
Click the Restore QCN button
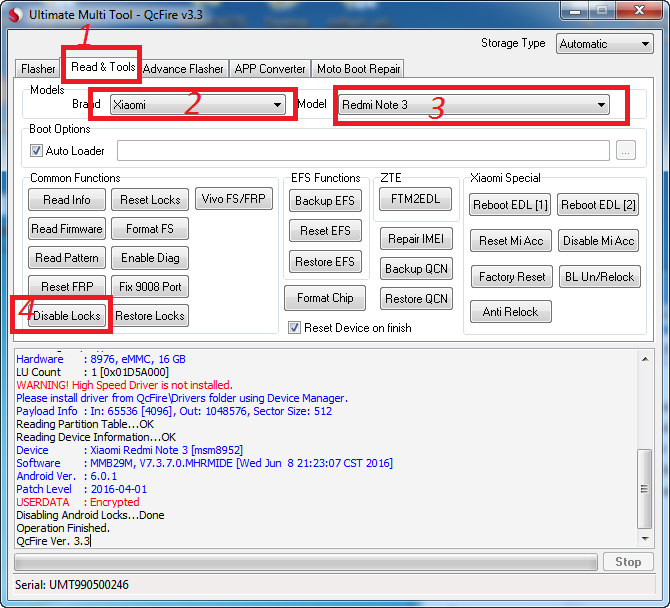click(x=416, y=298)
